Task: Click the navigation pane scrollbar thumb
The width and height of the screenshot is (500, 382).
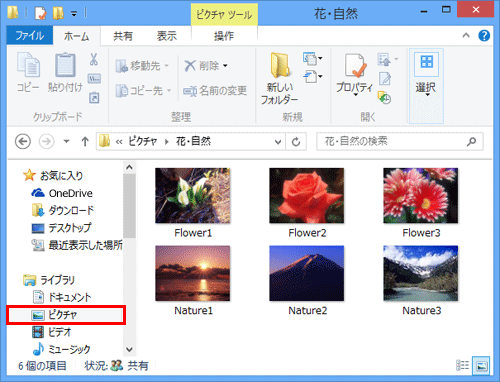Action: 129,206
